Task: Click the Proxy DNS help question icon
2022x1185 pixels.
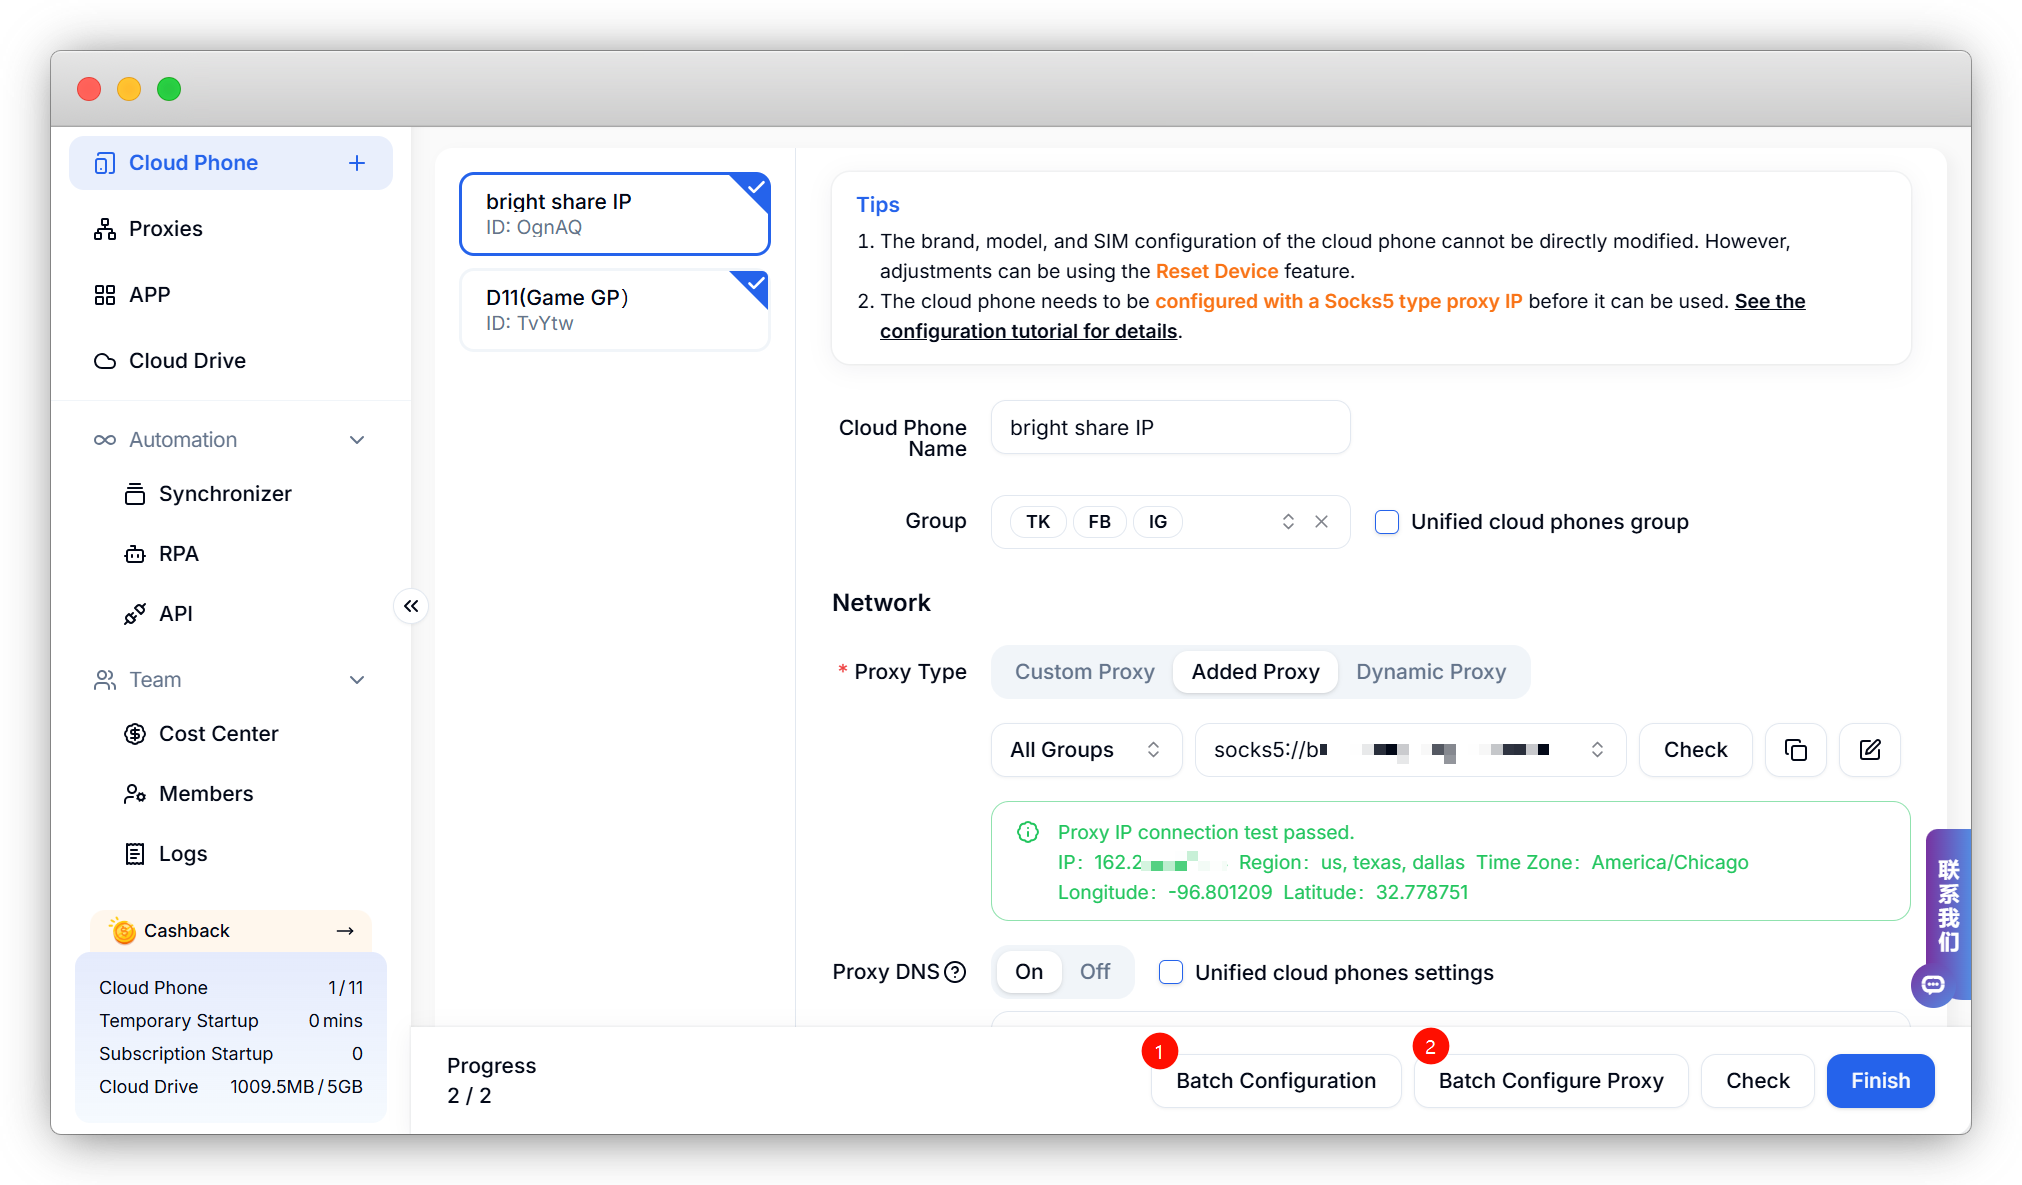Action: point(955,972)
